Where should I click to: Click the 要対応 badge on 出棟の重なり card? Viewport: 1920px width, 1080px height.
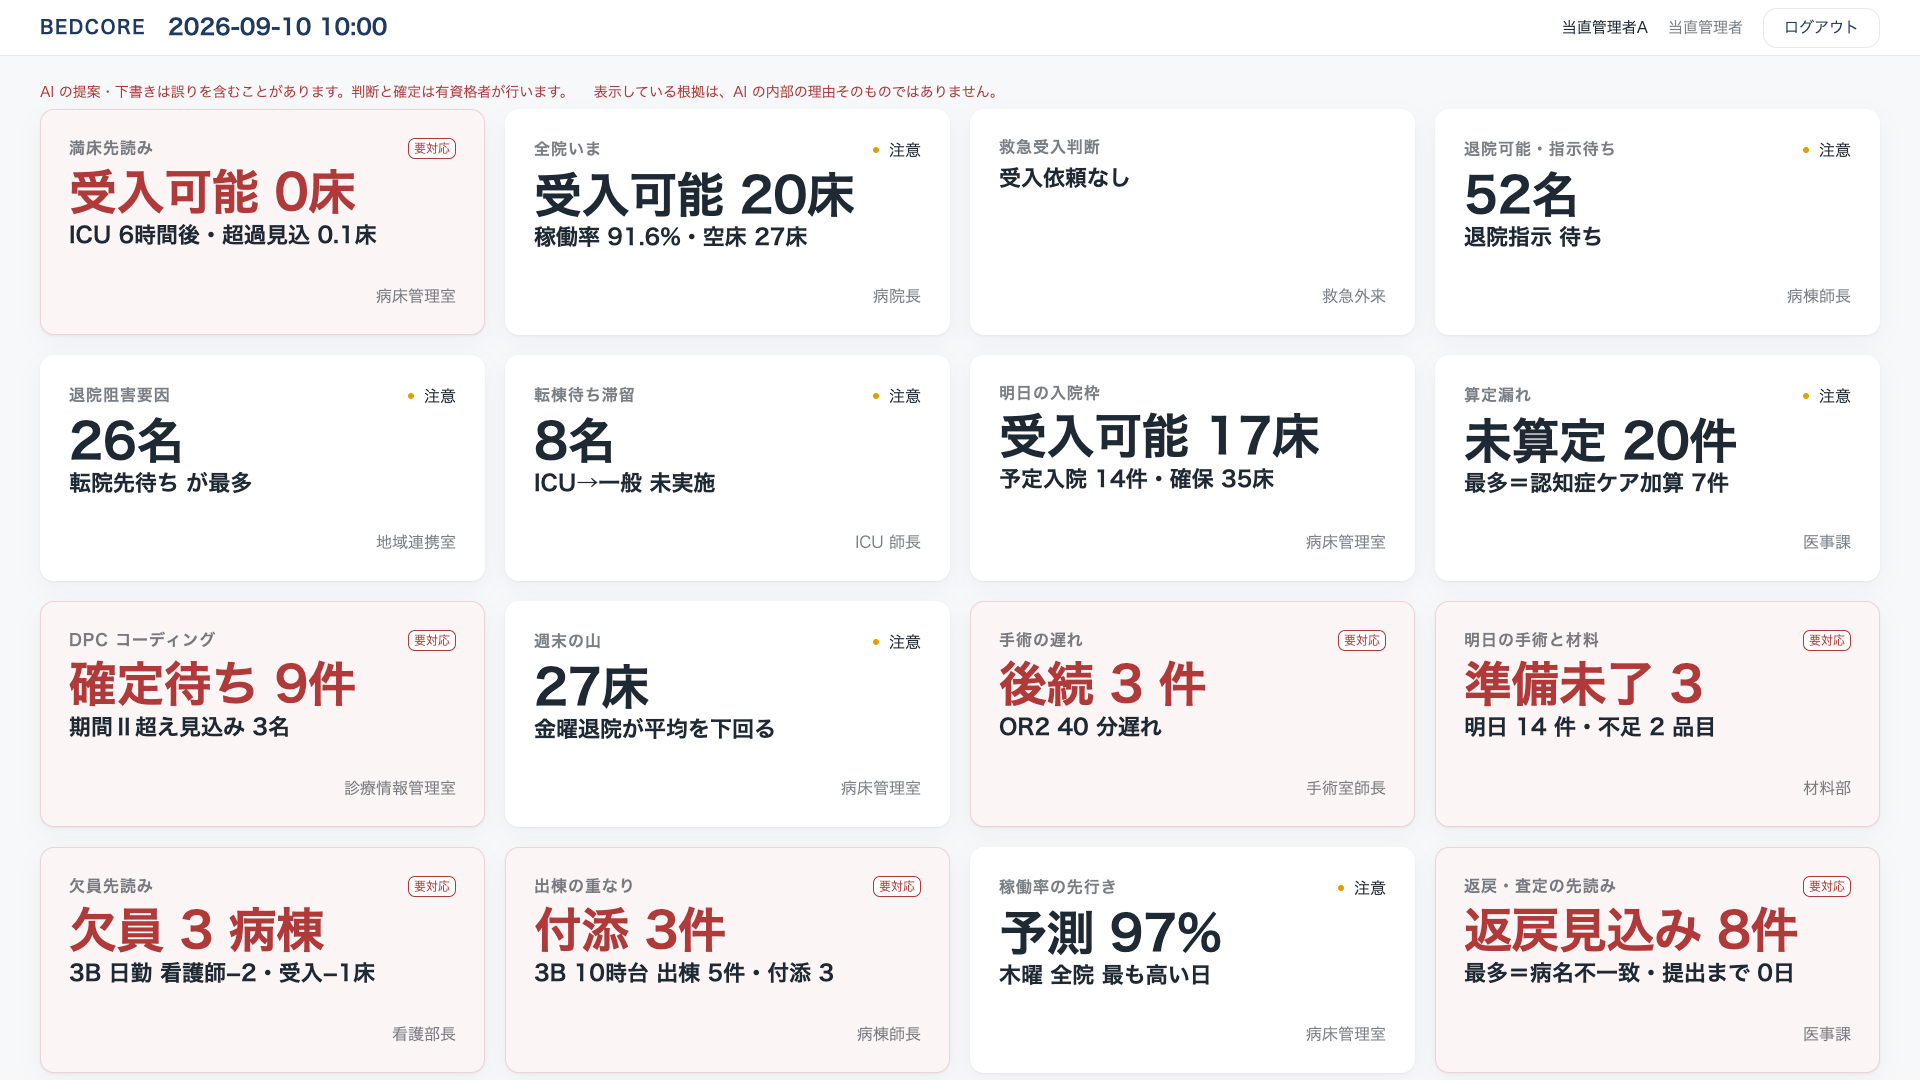coord(897,886)
